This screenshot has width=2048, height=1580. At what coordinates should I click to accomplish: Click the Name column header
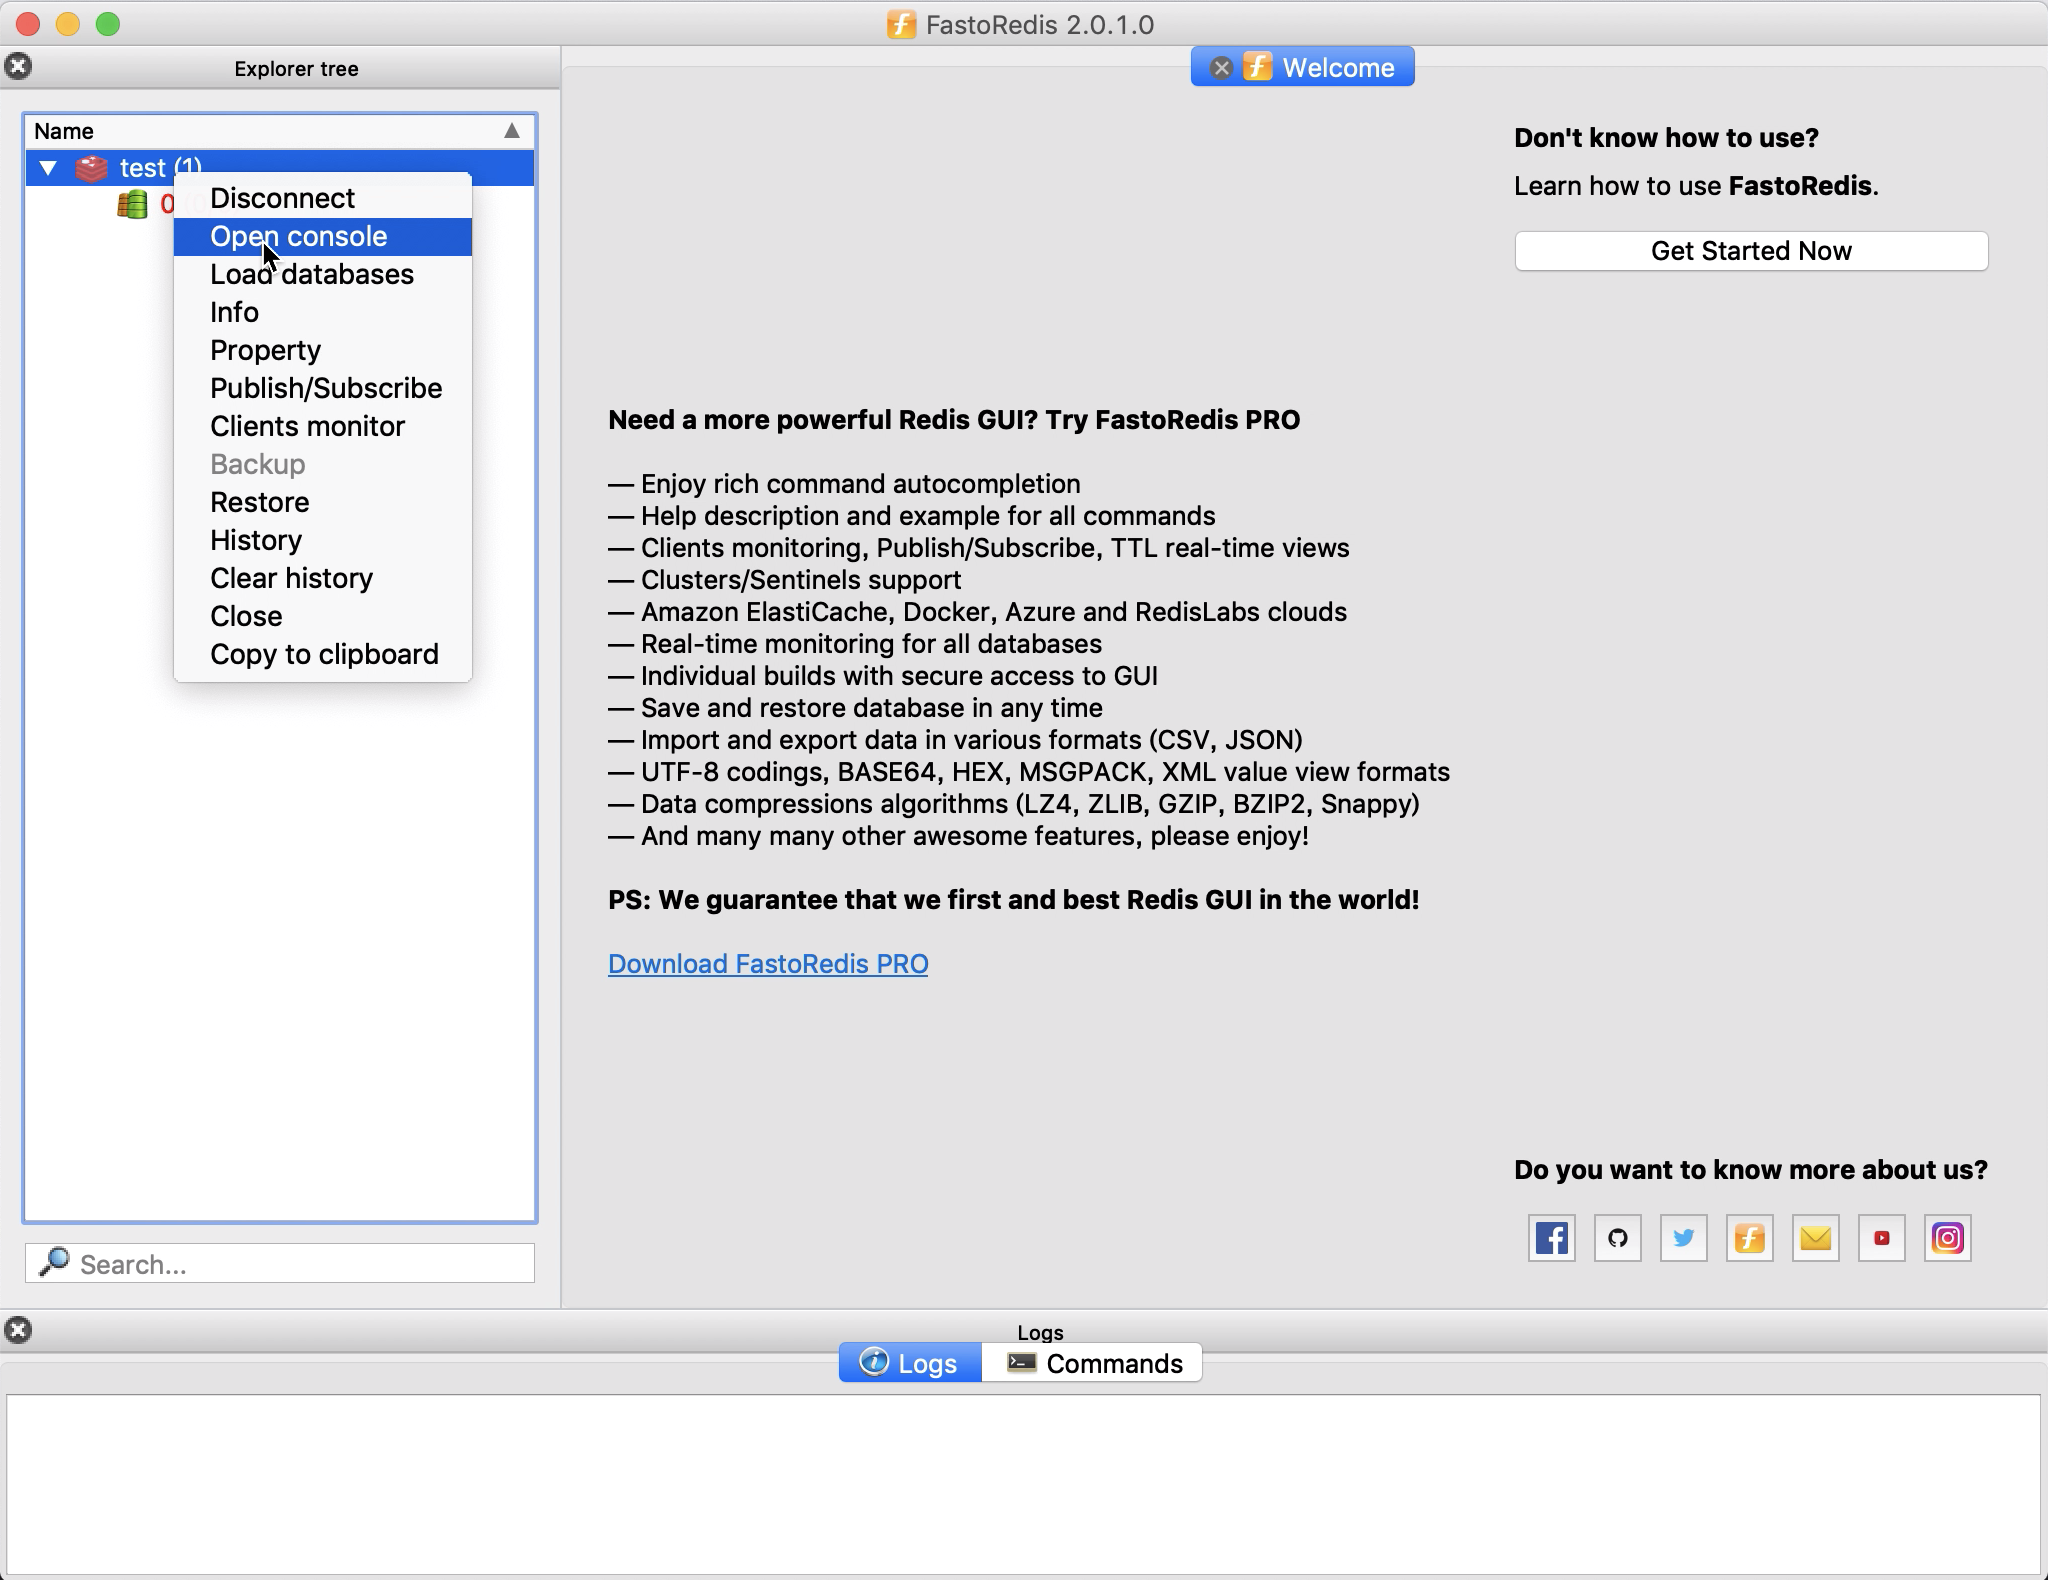point(280,131)
